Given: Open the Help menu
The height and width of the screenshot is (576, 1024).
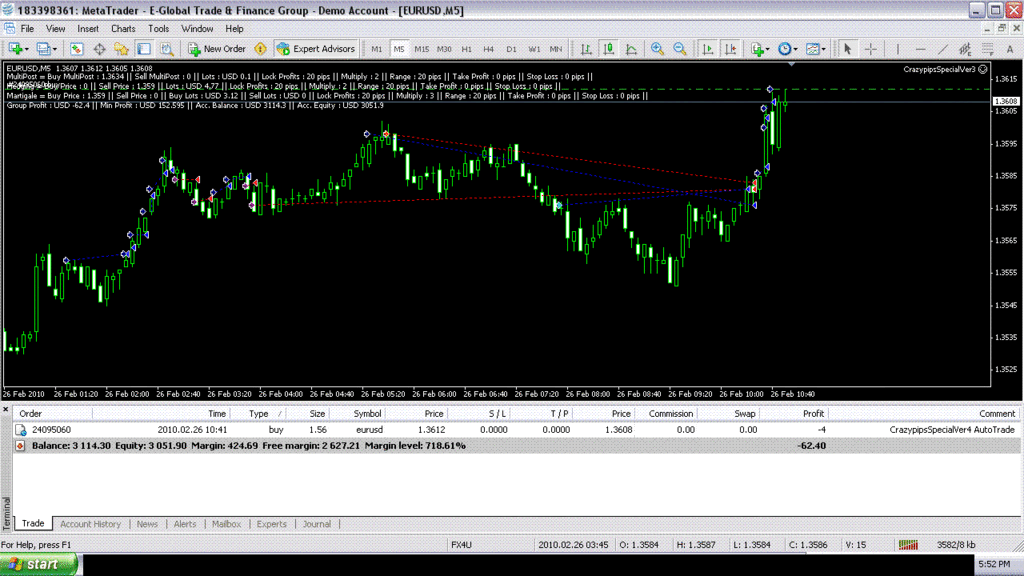Looking at the screenshot, I should 234,29.
